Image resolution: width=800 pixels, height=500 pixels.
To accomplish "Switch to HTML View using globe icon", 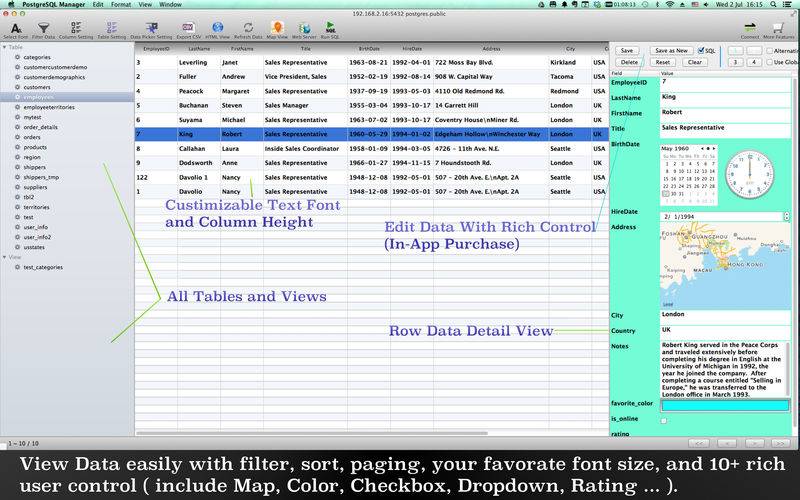I will (217, 27).
